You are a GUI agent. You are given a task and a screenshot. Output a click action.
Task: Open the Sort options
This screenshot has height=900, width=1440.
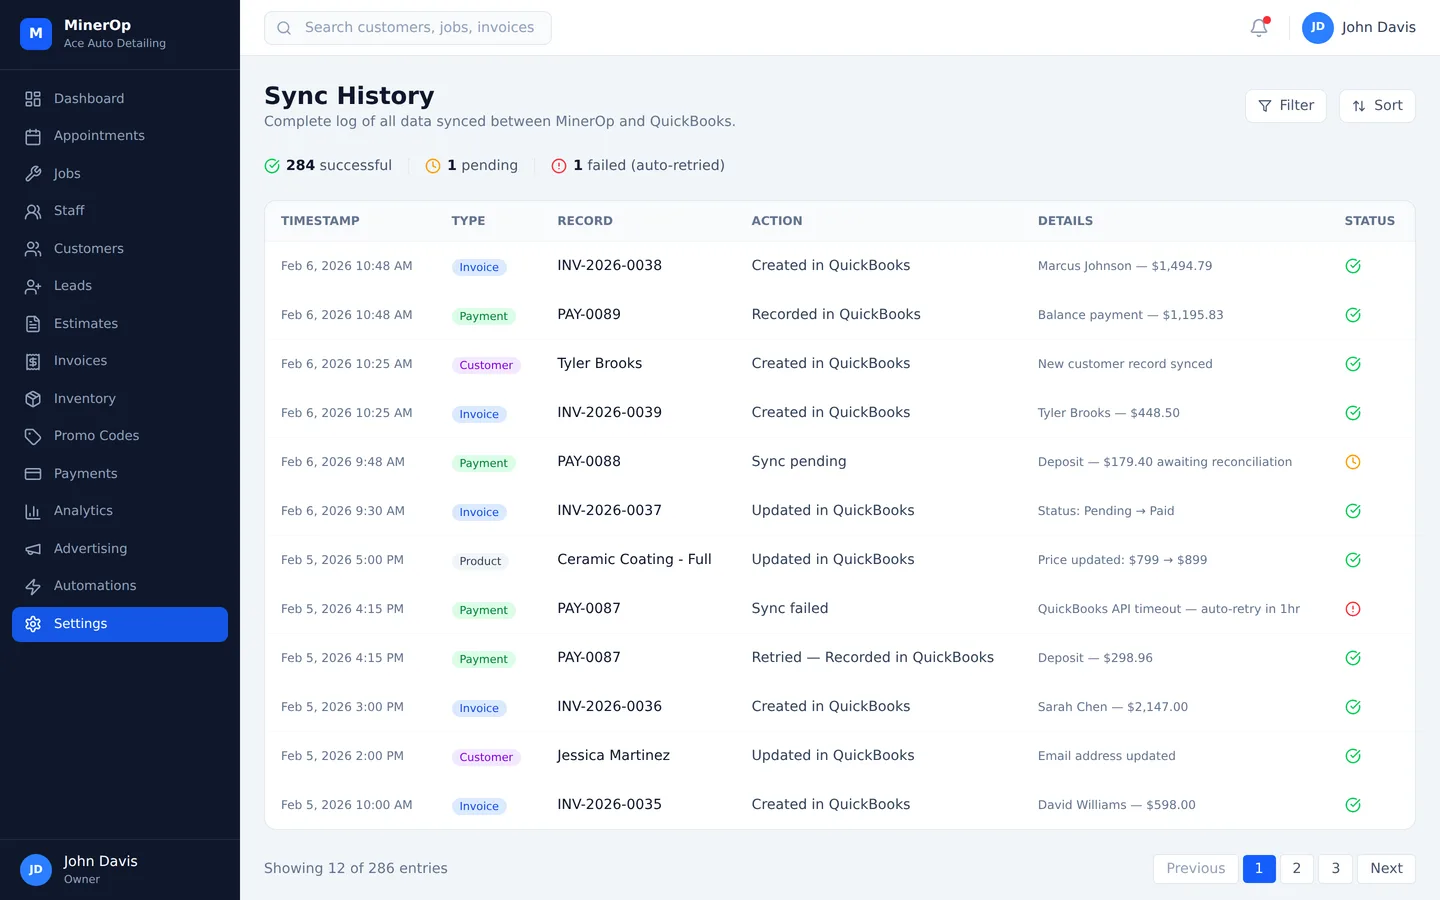(1376, 106)
